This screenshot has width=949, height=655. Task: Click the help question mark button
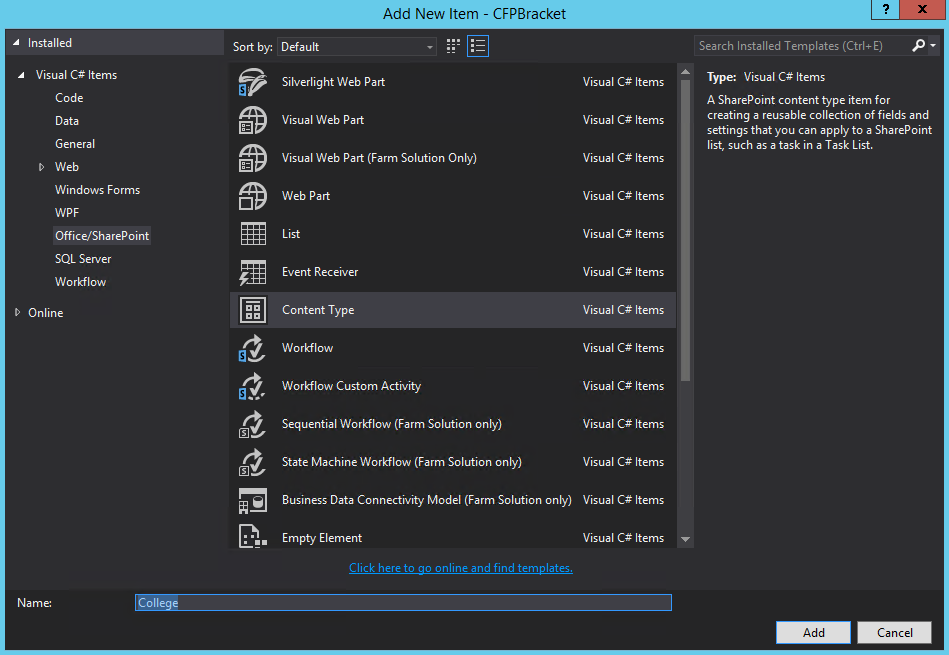tap(885, 9)
